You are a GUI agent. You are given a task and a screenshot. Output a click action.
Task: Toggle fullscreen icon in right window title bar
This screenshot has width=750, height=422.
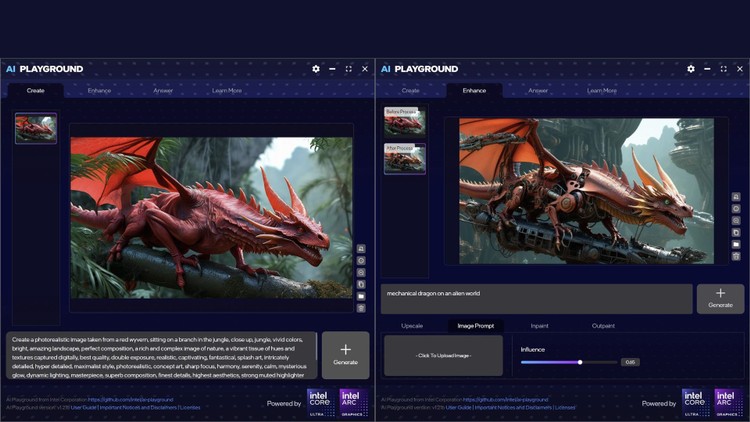click(x=724, y=69)
